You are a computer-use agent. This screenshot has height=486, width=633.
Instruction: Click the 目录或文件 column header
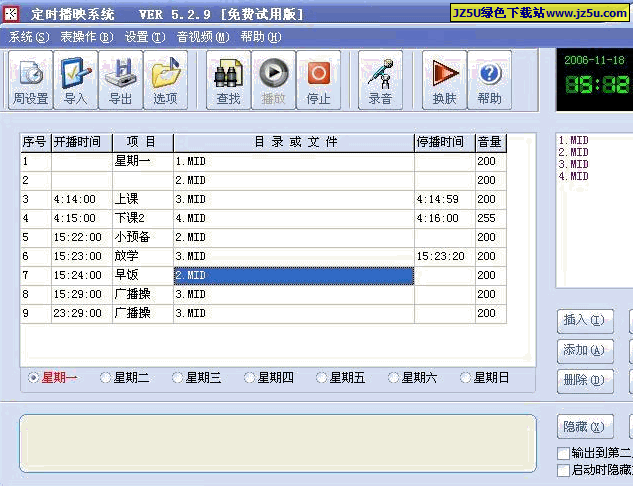pos(294,142)
